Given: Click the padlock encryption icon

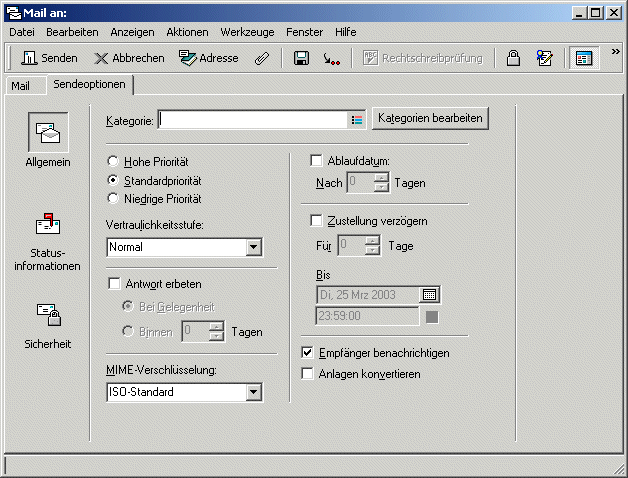Looking at the screenshot, I should coord(513,58).
